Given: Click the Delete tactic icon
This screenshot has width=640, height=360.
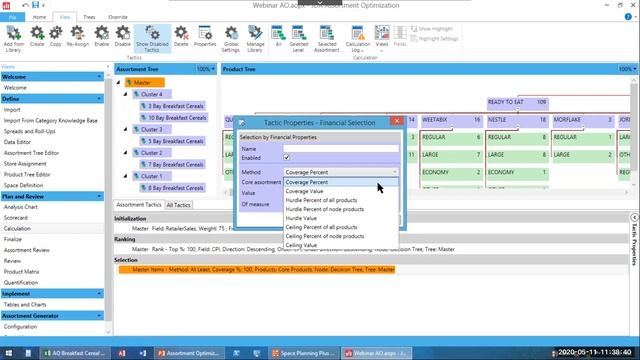Looking at the screenshot, I should 181,37.
